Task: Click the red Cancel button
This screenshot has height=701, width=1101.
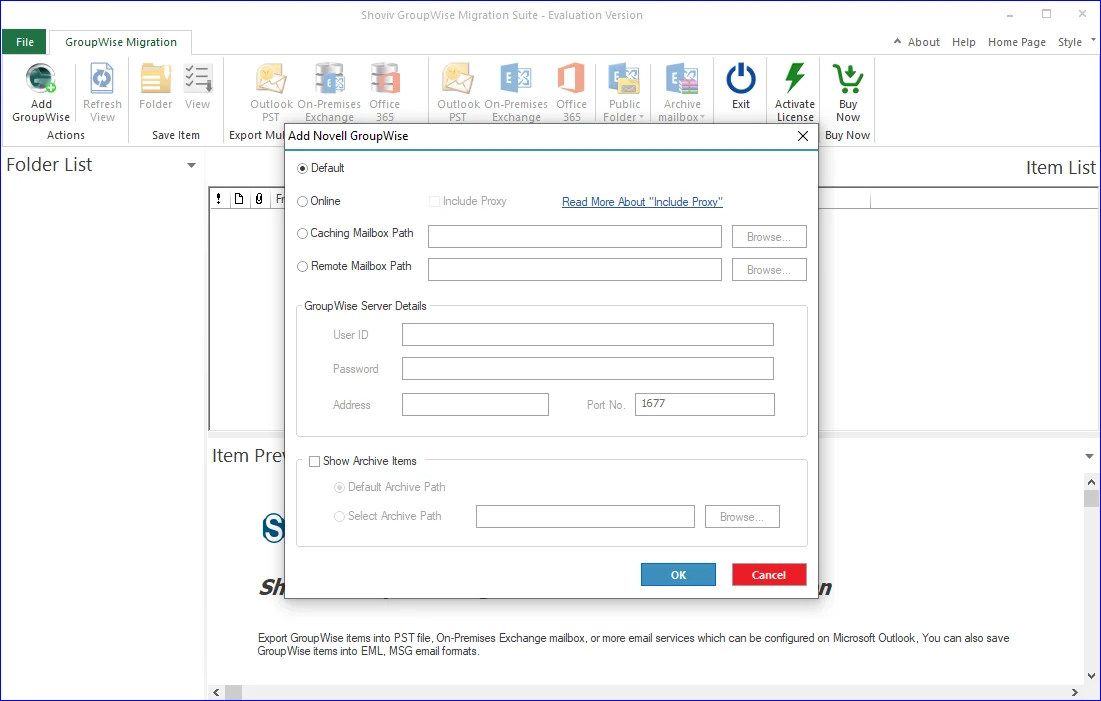Action: click(x=769, y=575)
